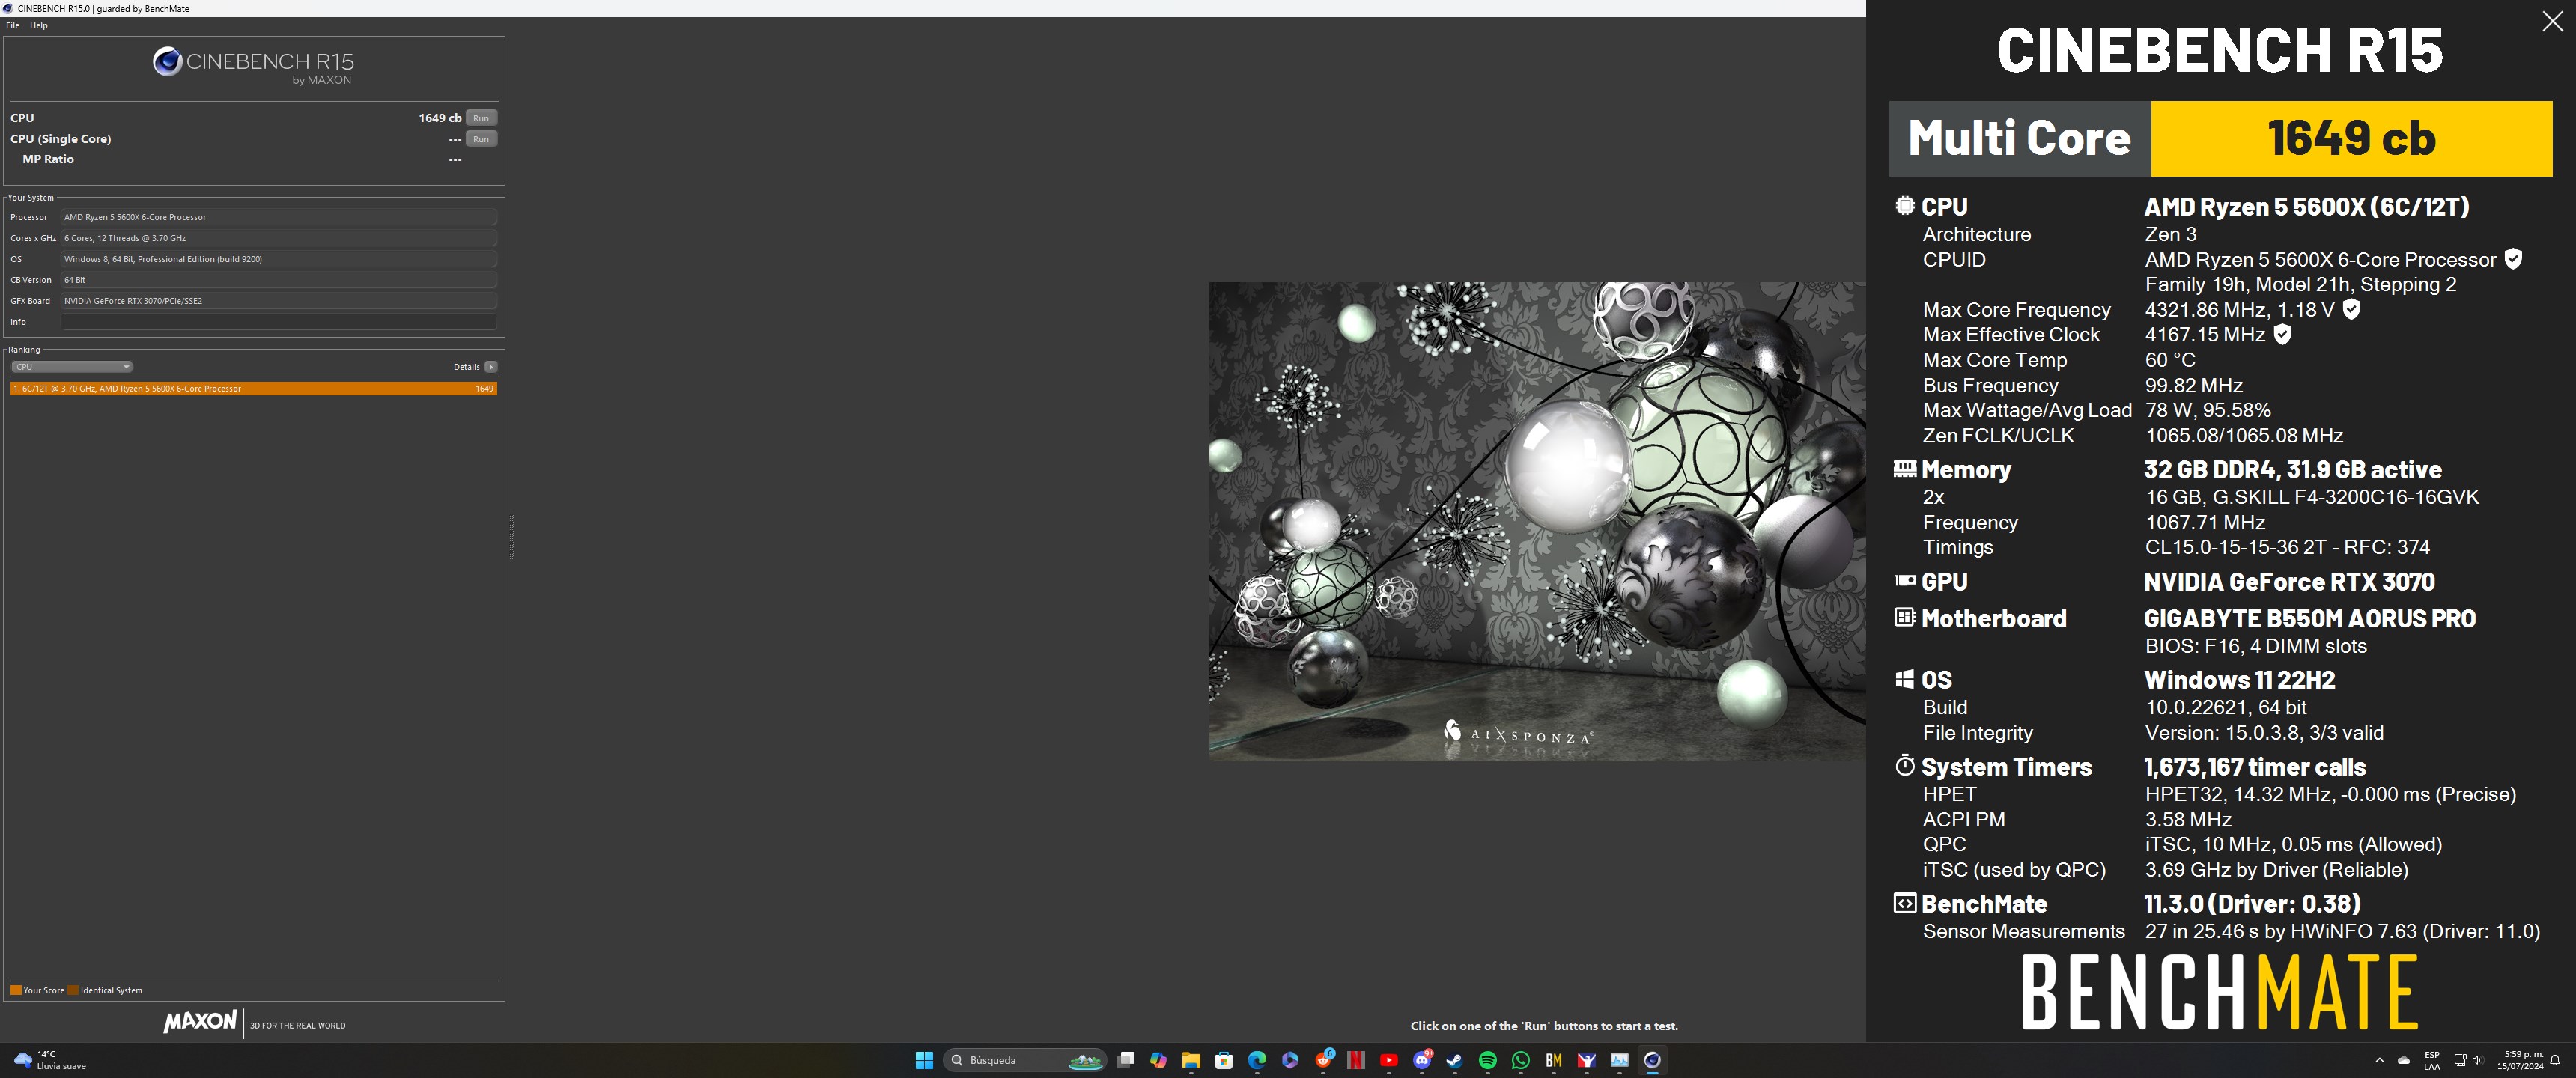Open Spotify from taskbar
The height and width of the screenshot is (1078, 2576).
point(1488,1060)
